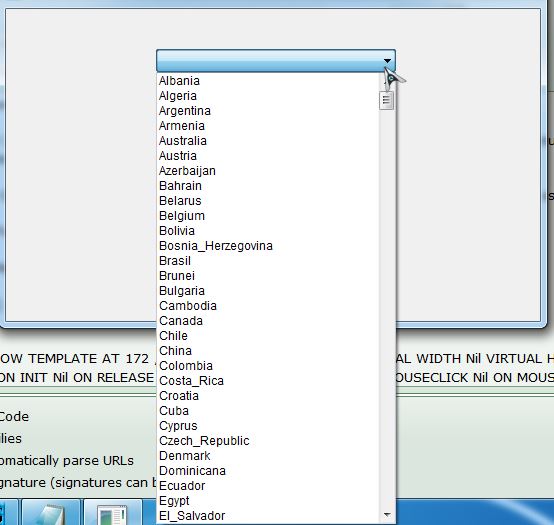Open the document window taskbar icon
Viewport: 554px width, 525px height.
tap(113, 513)
